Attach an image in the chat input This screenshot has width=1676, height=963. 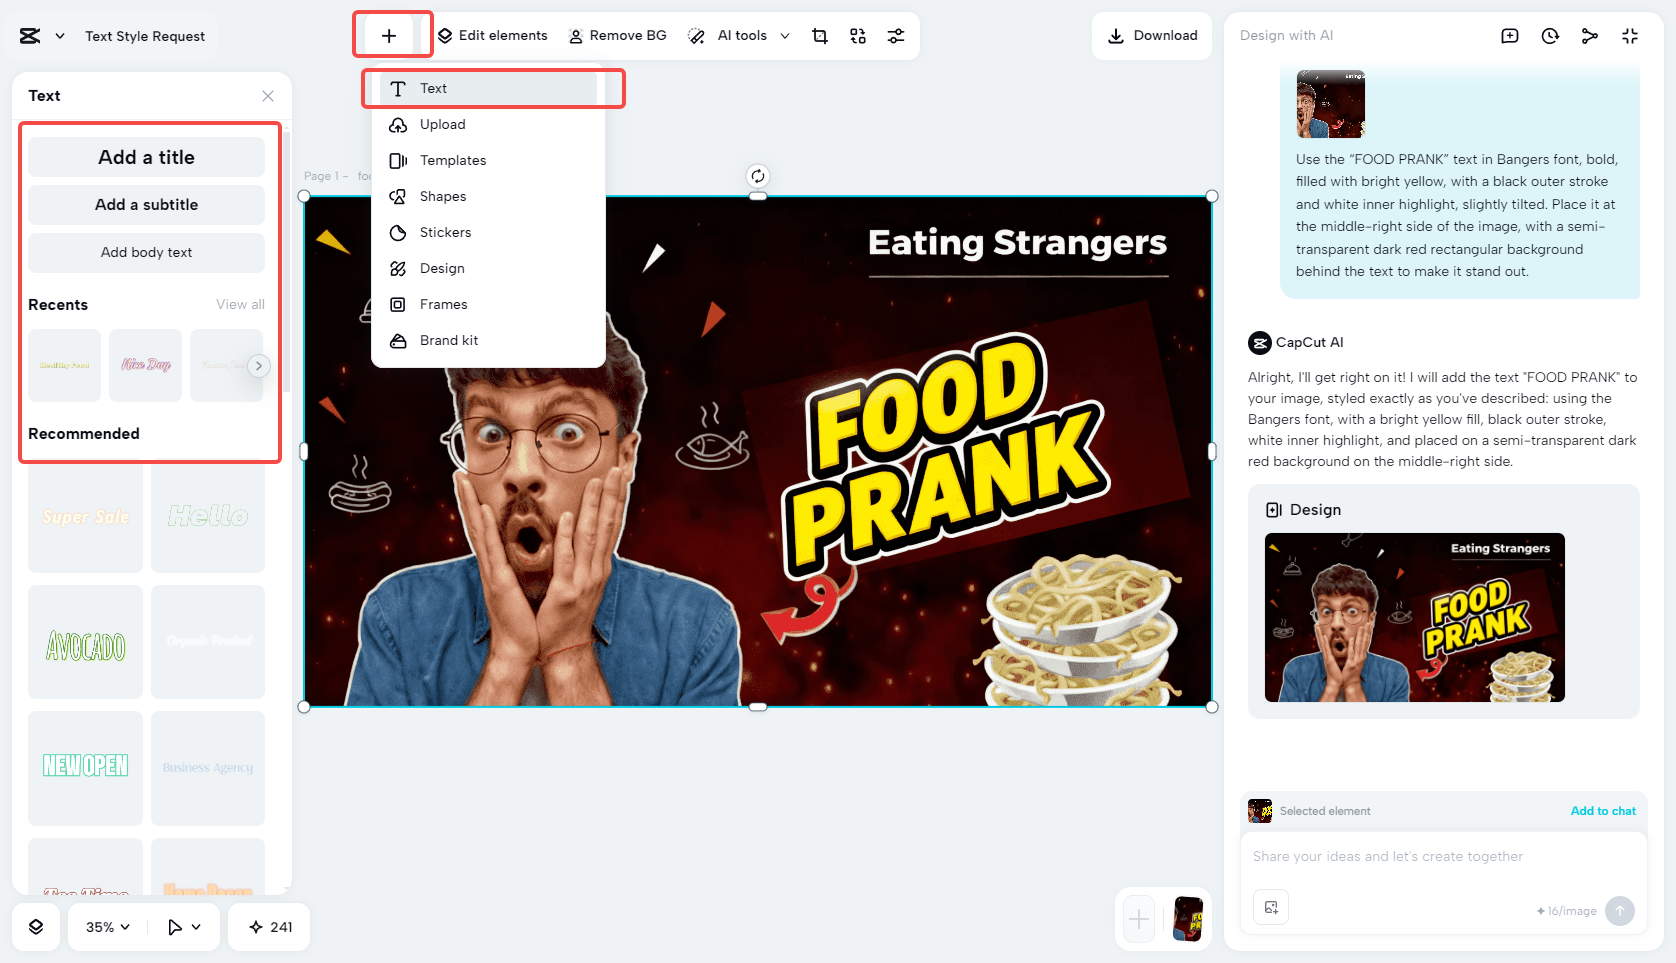[x=1271, y=907]
